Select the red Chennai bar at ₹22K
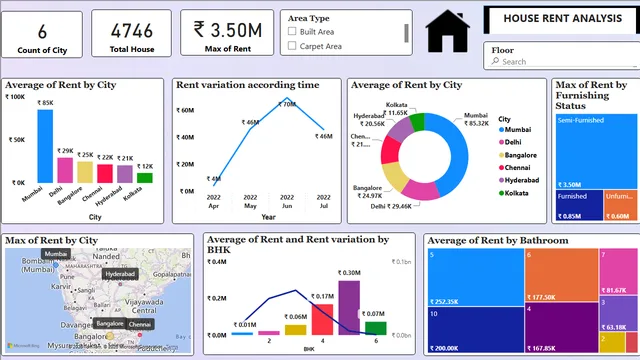The width and height of the screenshot is (640, 360). (x=105, y=173)
